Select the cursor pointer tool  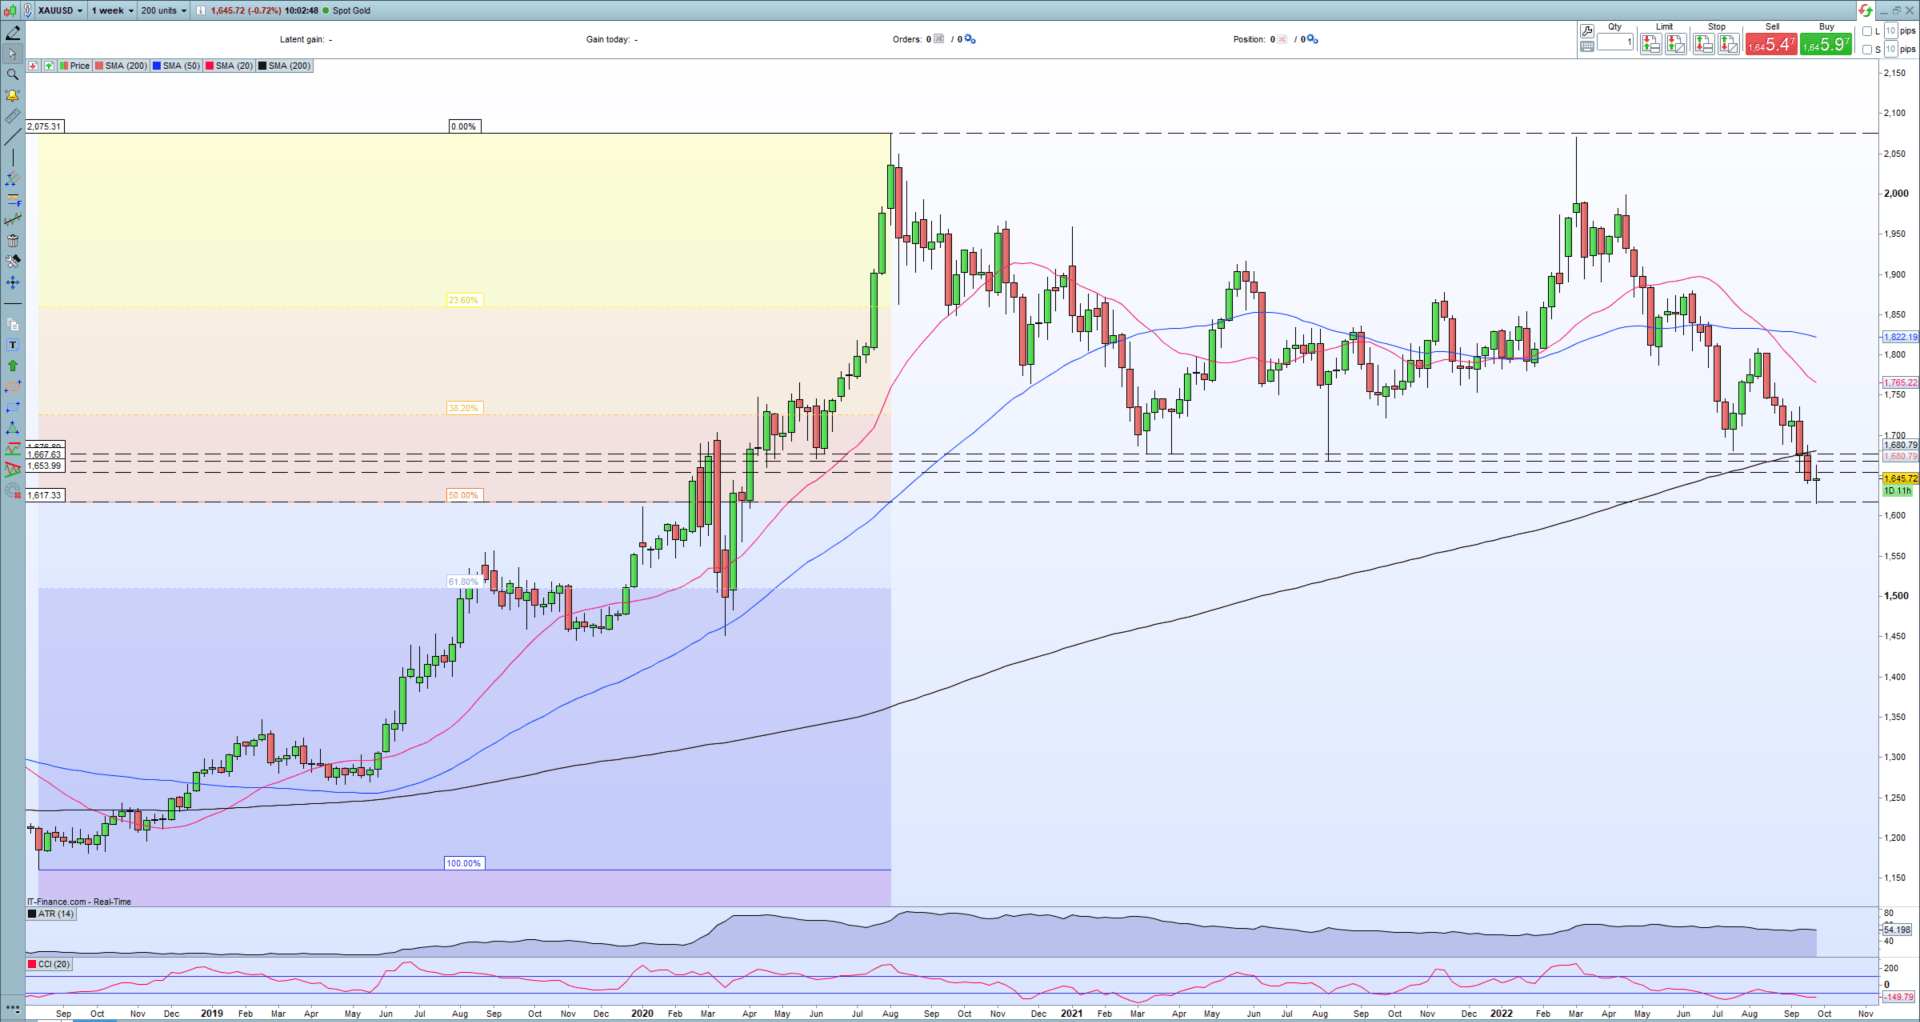pyautogui.click(x=12, y=54)
